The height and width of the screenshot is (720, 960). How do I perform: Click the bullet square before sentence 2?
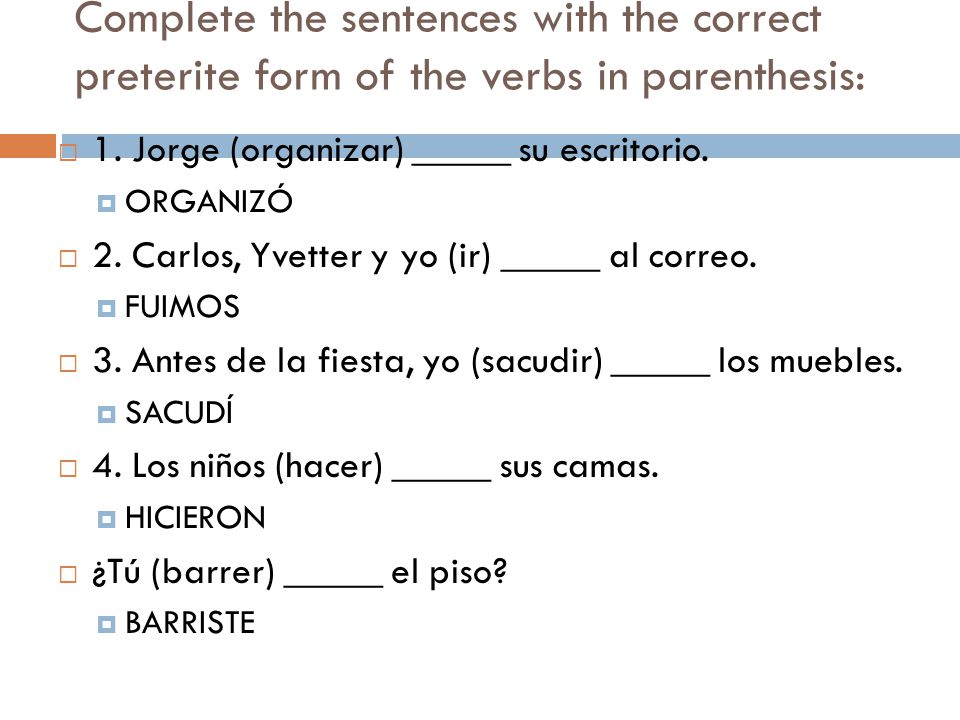(x=69, y=258)
